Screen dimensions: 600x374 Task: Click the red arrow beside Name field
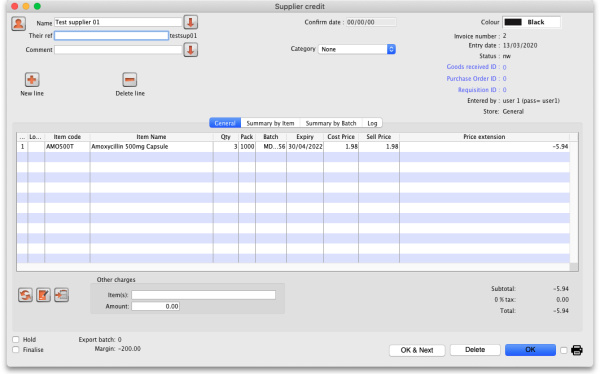point(191,22)
